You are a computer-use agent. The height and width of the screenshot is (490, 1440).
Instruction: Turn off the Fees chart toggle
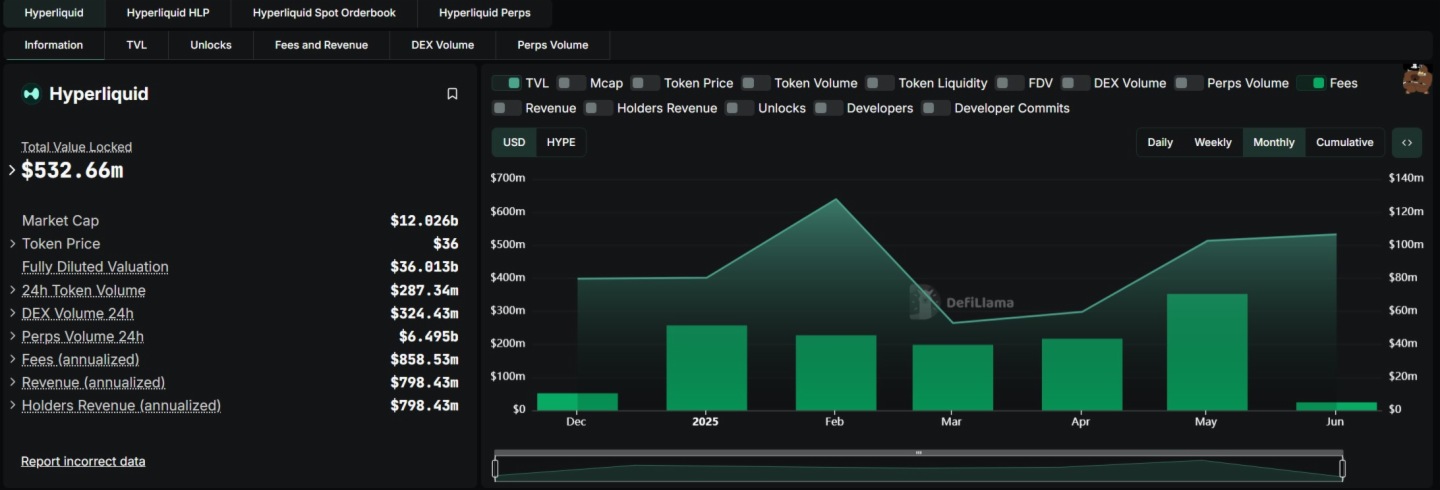point(1311,83)
